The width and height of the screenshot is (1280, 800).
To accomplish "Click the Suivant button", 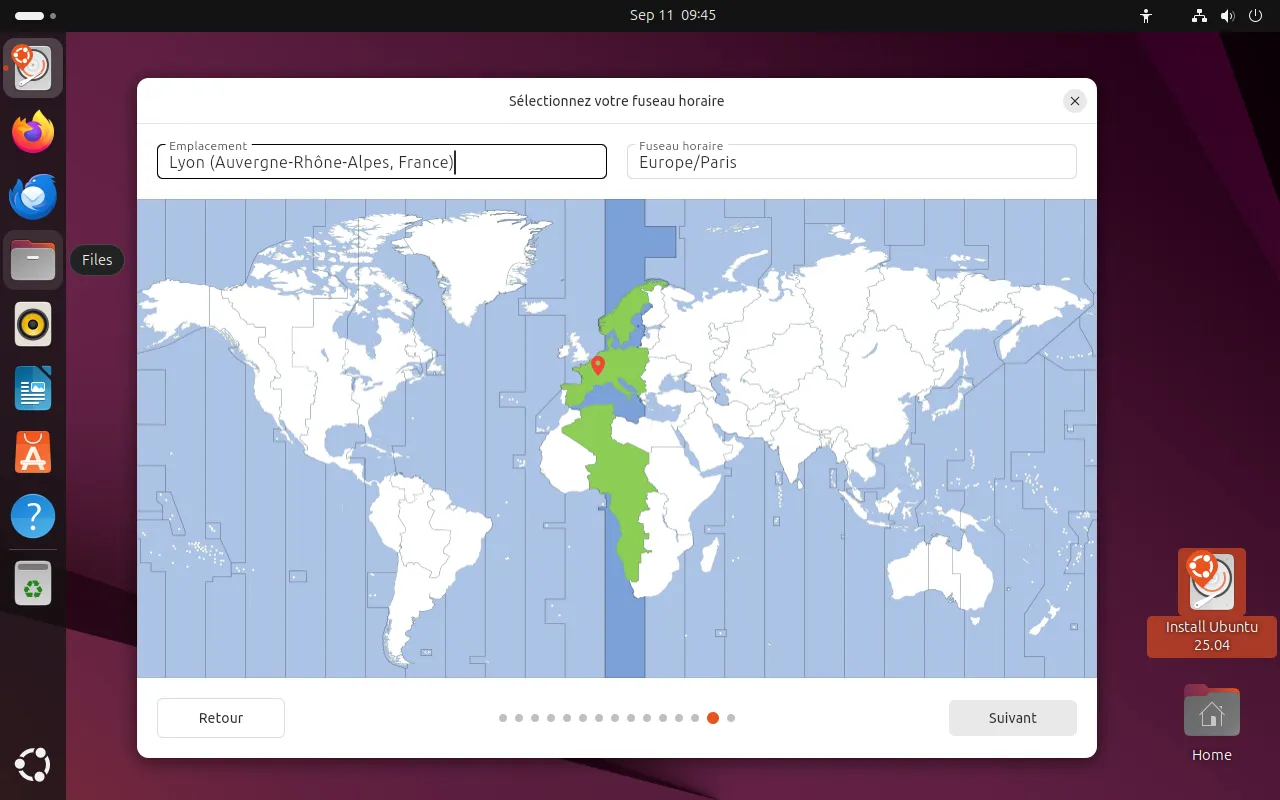I will tap(1012, 718).
